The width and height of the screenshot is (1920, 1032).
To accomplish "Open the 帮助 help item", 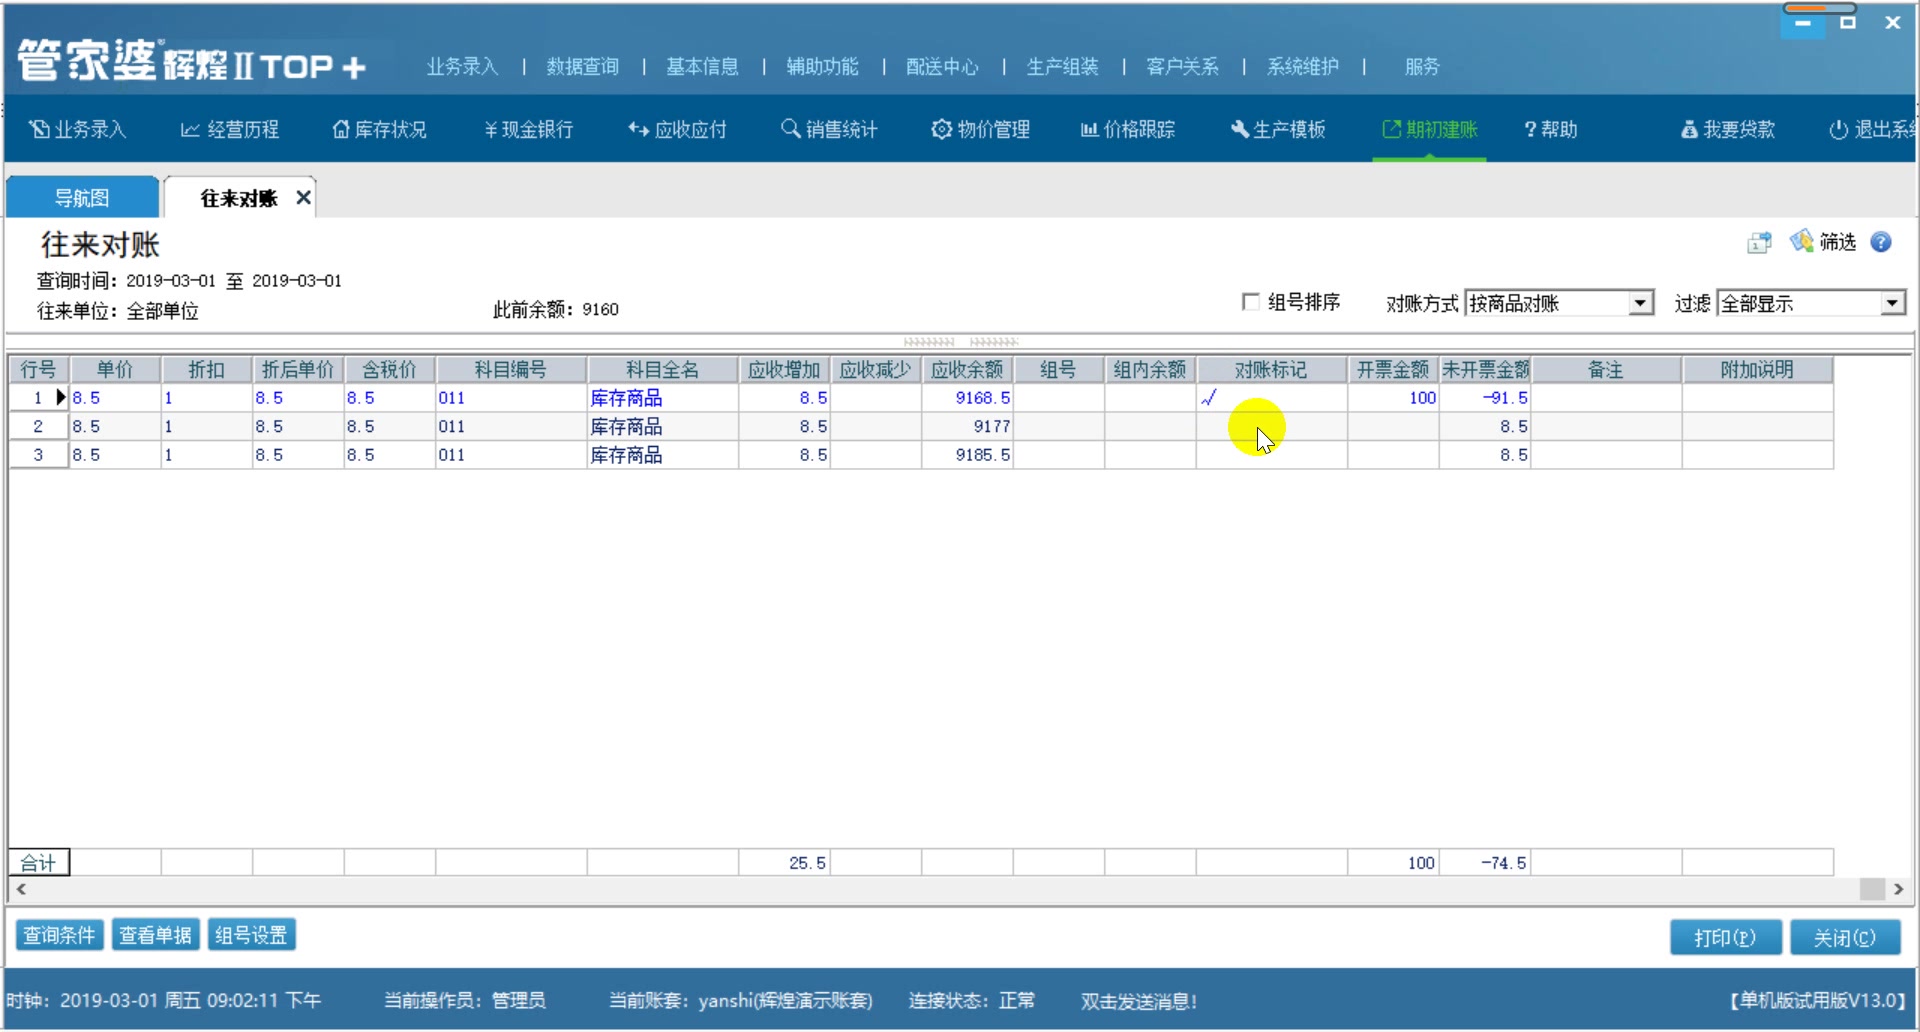I will (x=1551, y=130).
